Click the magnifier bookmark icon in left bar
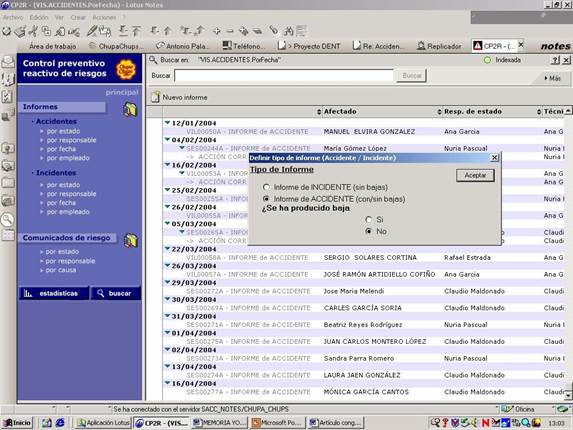Screen dimensions: 573x430 7,220
